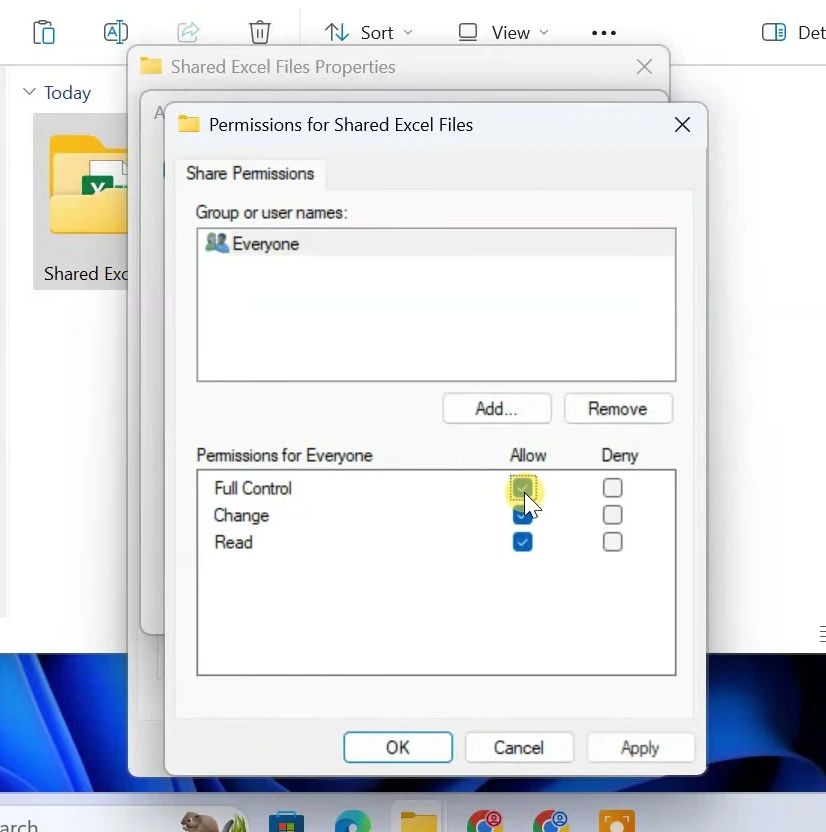This screenshot has height=832, width=826.
Task: Open the first Chrome profile taskbar icon
Action: point(485,821)
